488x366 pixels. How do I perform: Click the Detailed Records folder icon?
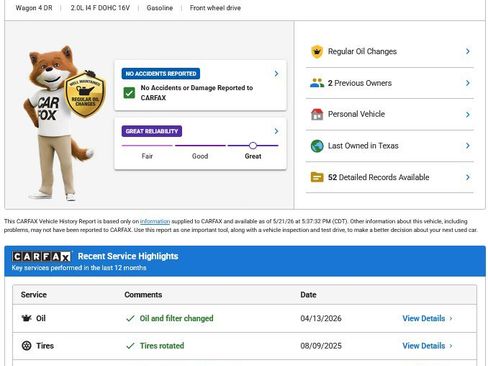point(317,177)
